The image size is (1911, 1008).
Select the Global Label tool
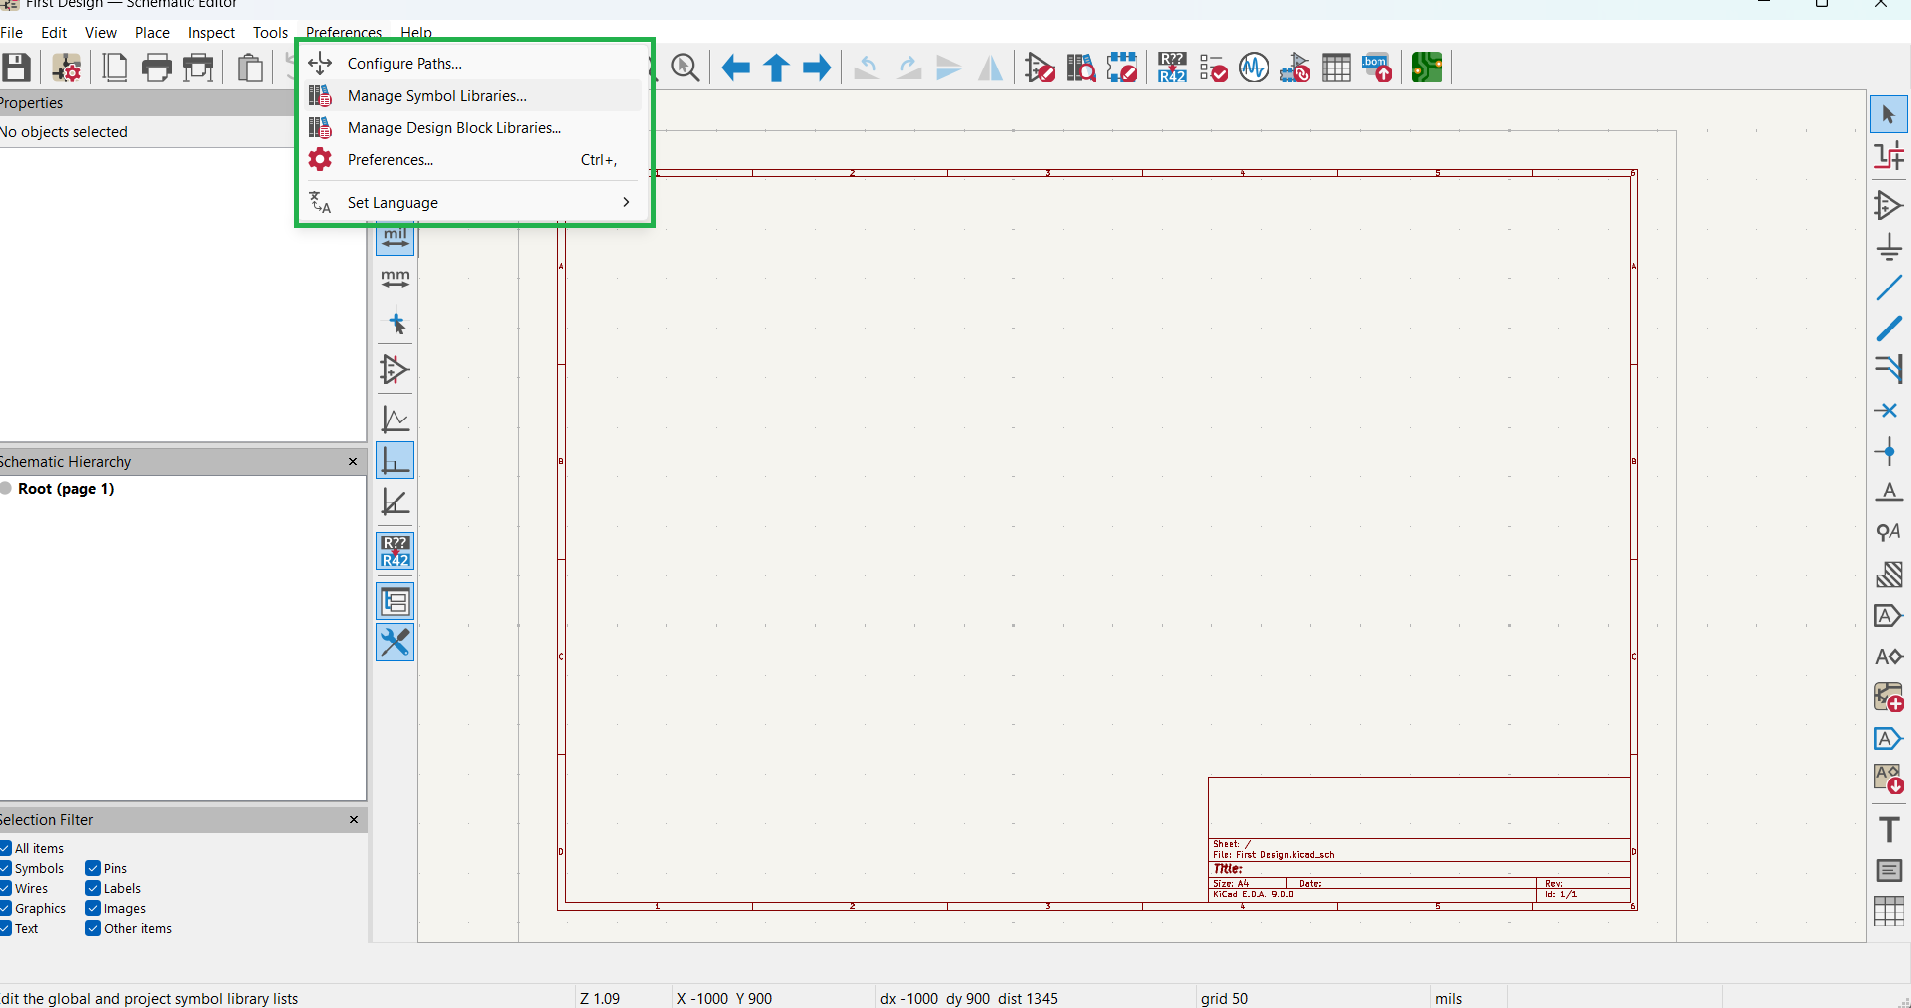click(x=1889, y=615)
